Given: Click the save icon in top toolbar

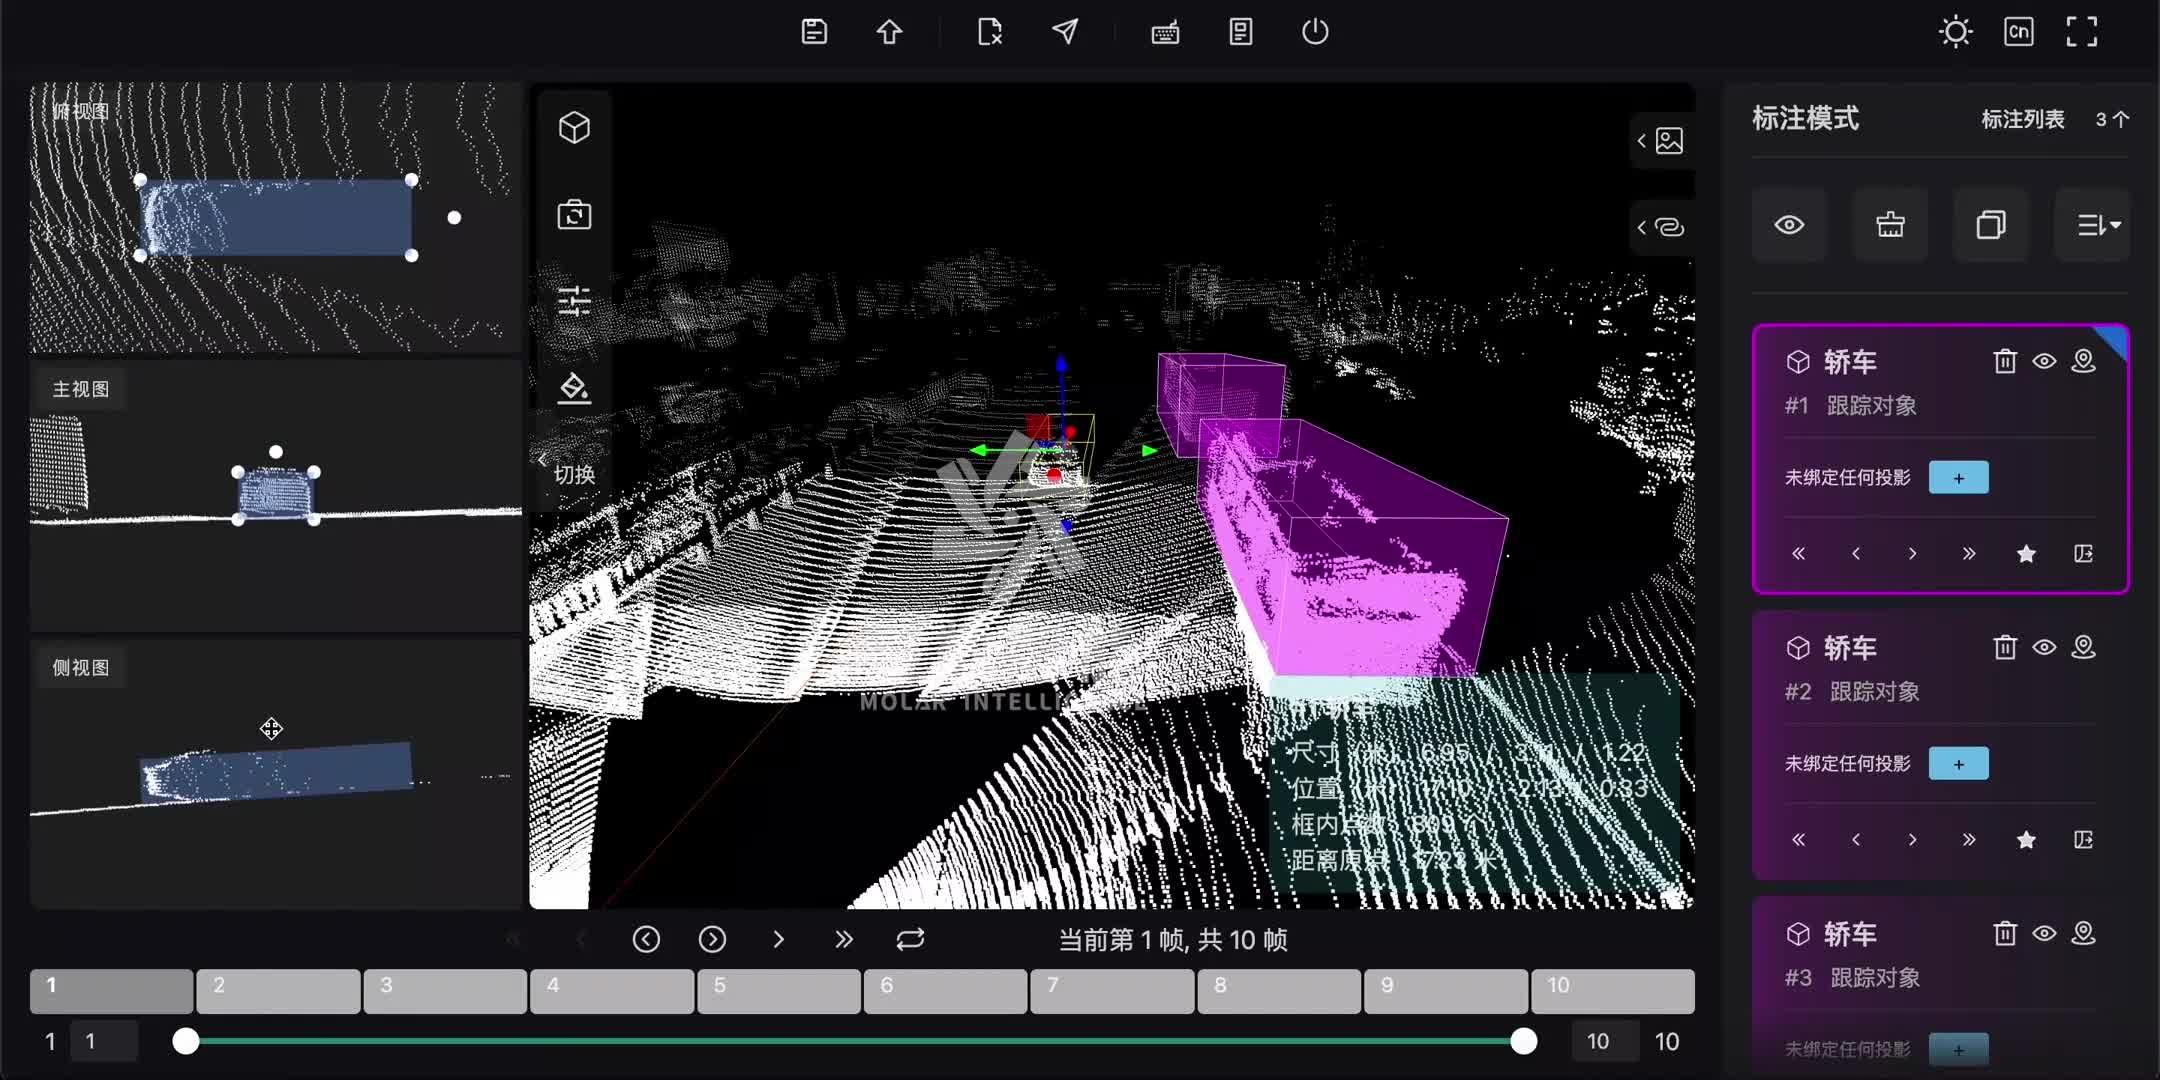Looking at the screenshot, I should (812, 31).
